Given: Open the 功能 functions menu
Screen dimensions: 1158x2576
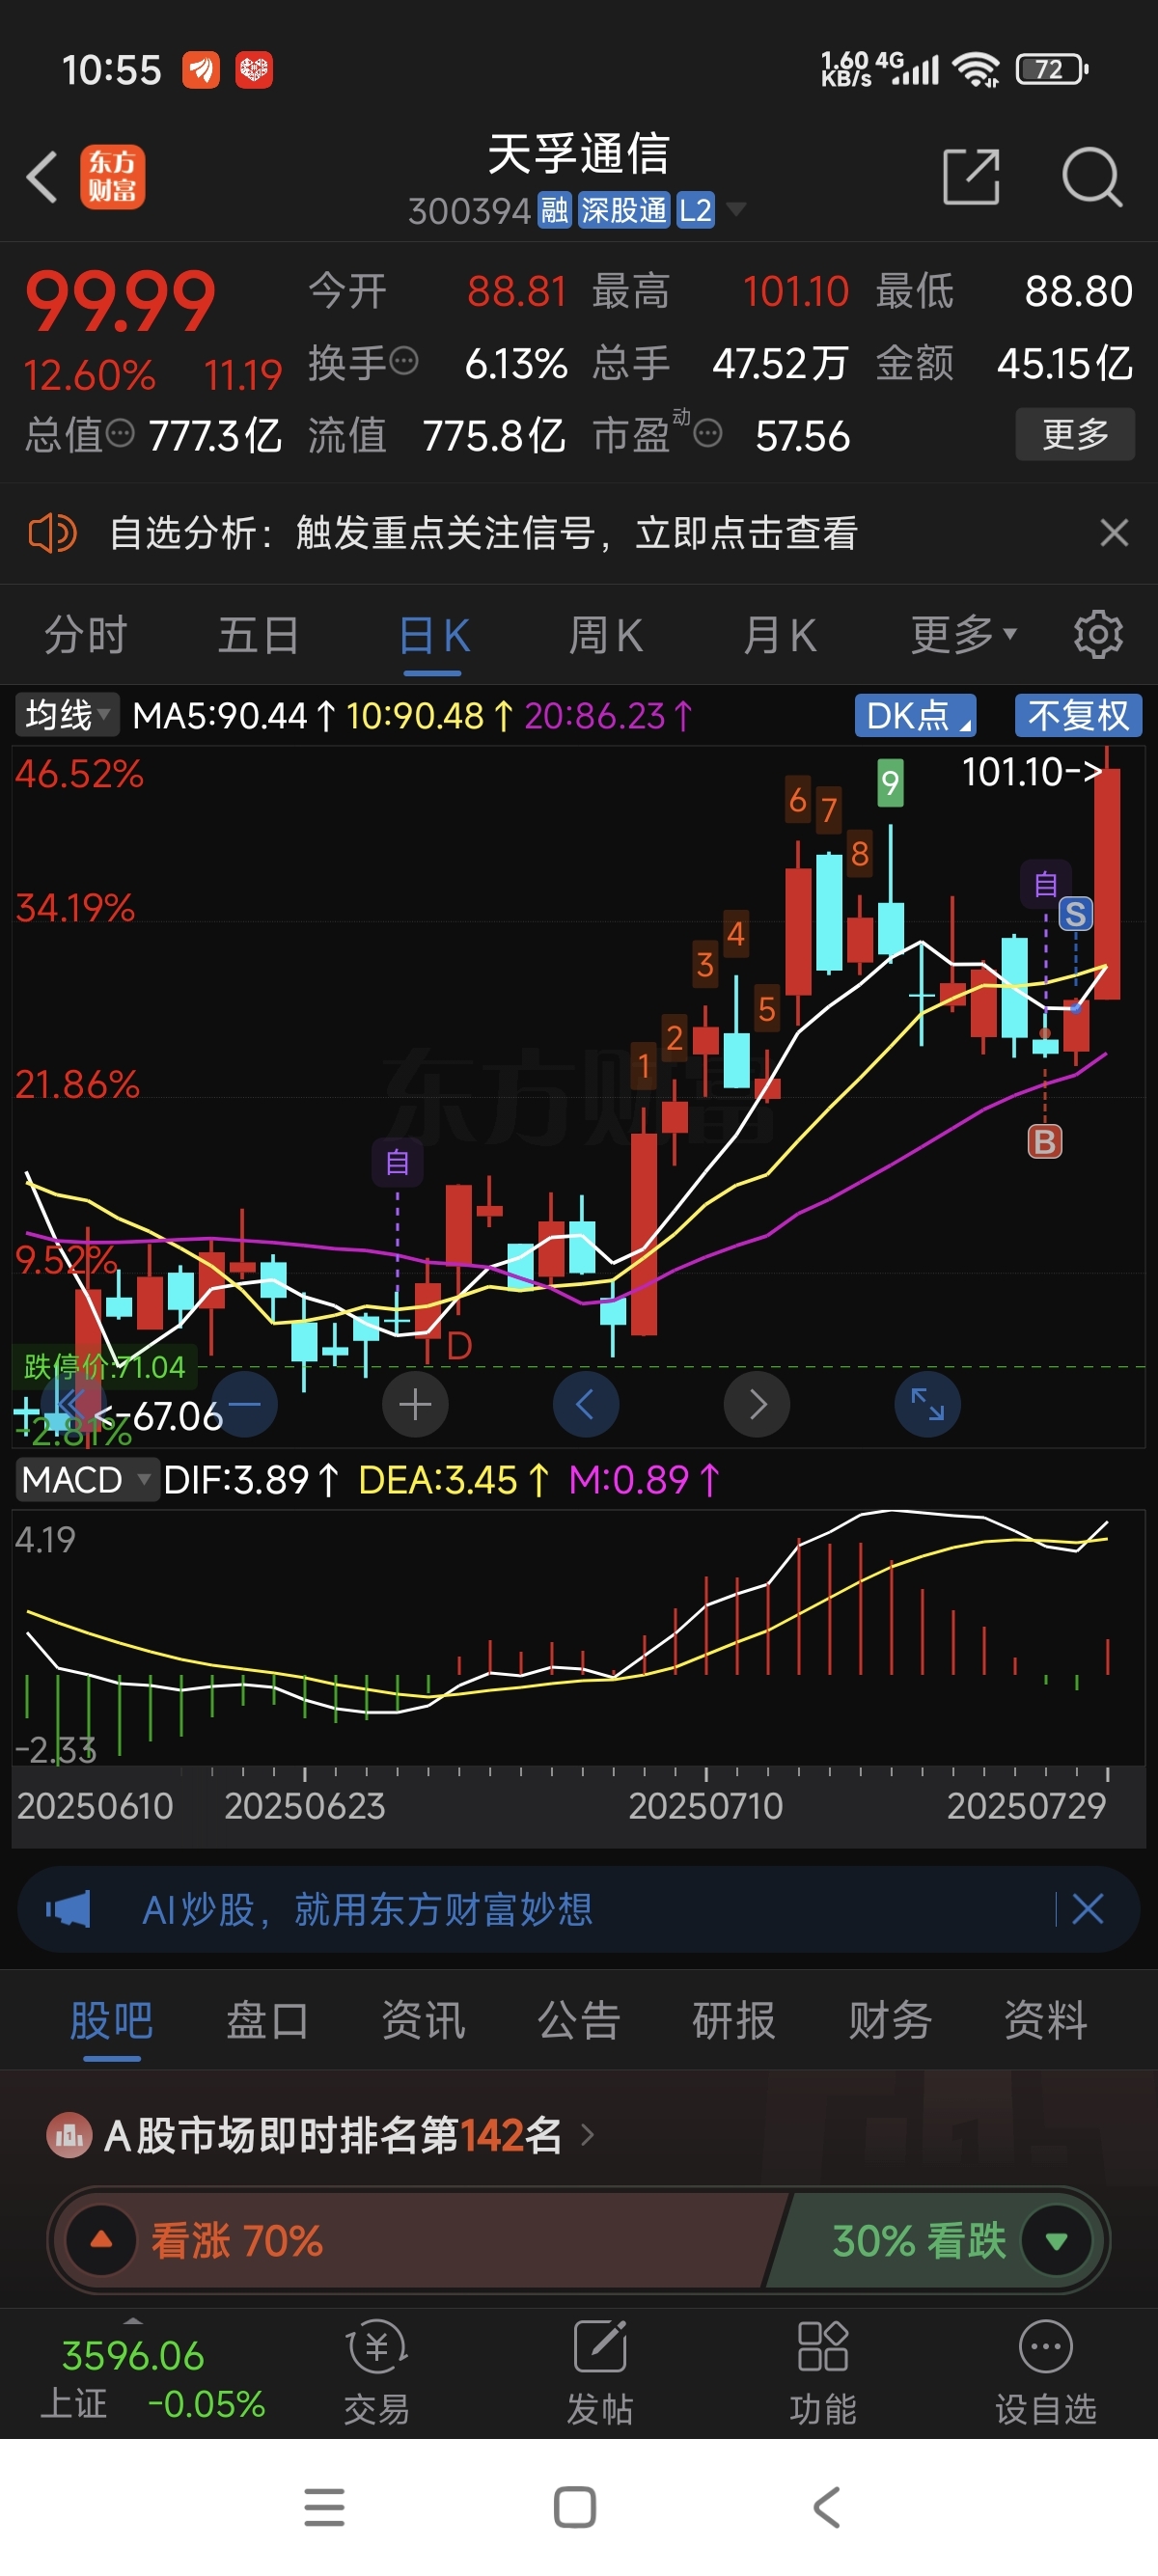Looking at the screenshot, I should point(823,2374).
